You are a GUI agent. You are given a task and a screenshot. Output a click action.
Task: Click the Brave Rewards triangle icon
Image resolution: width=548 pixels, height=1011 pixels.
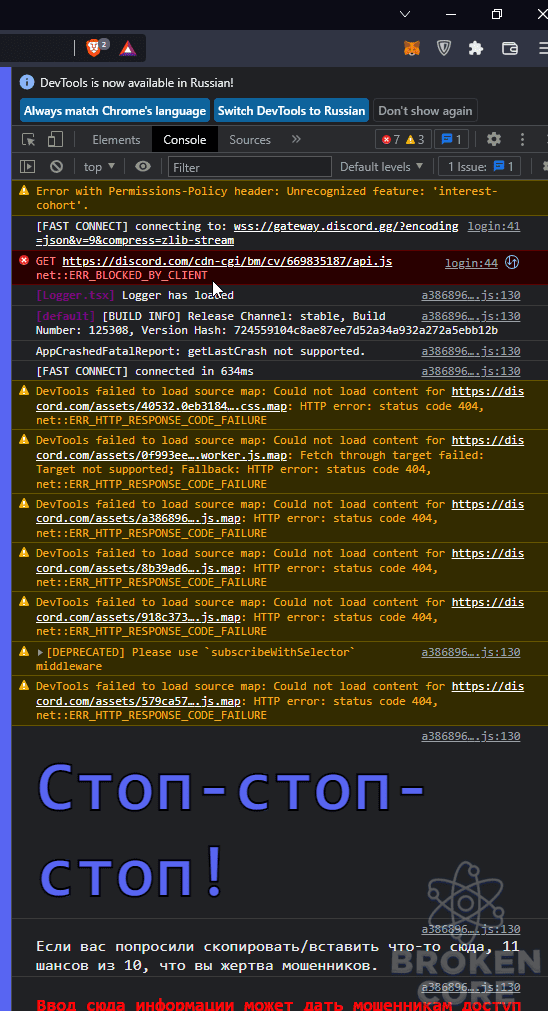pos(127,48)
